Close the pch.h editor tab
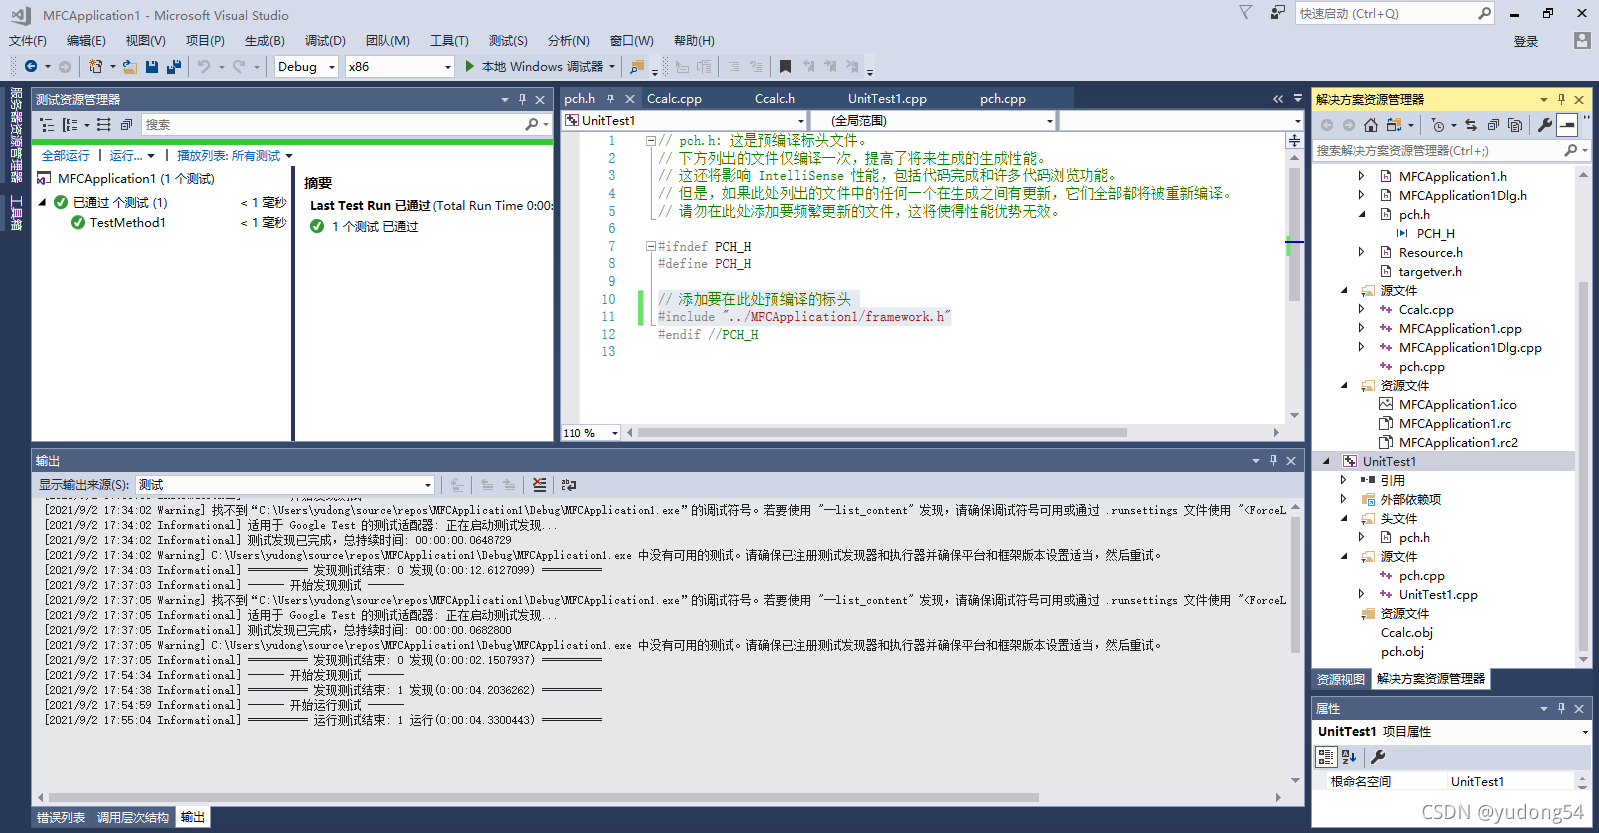This screenshot has height=833, width=1599. 630,99
